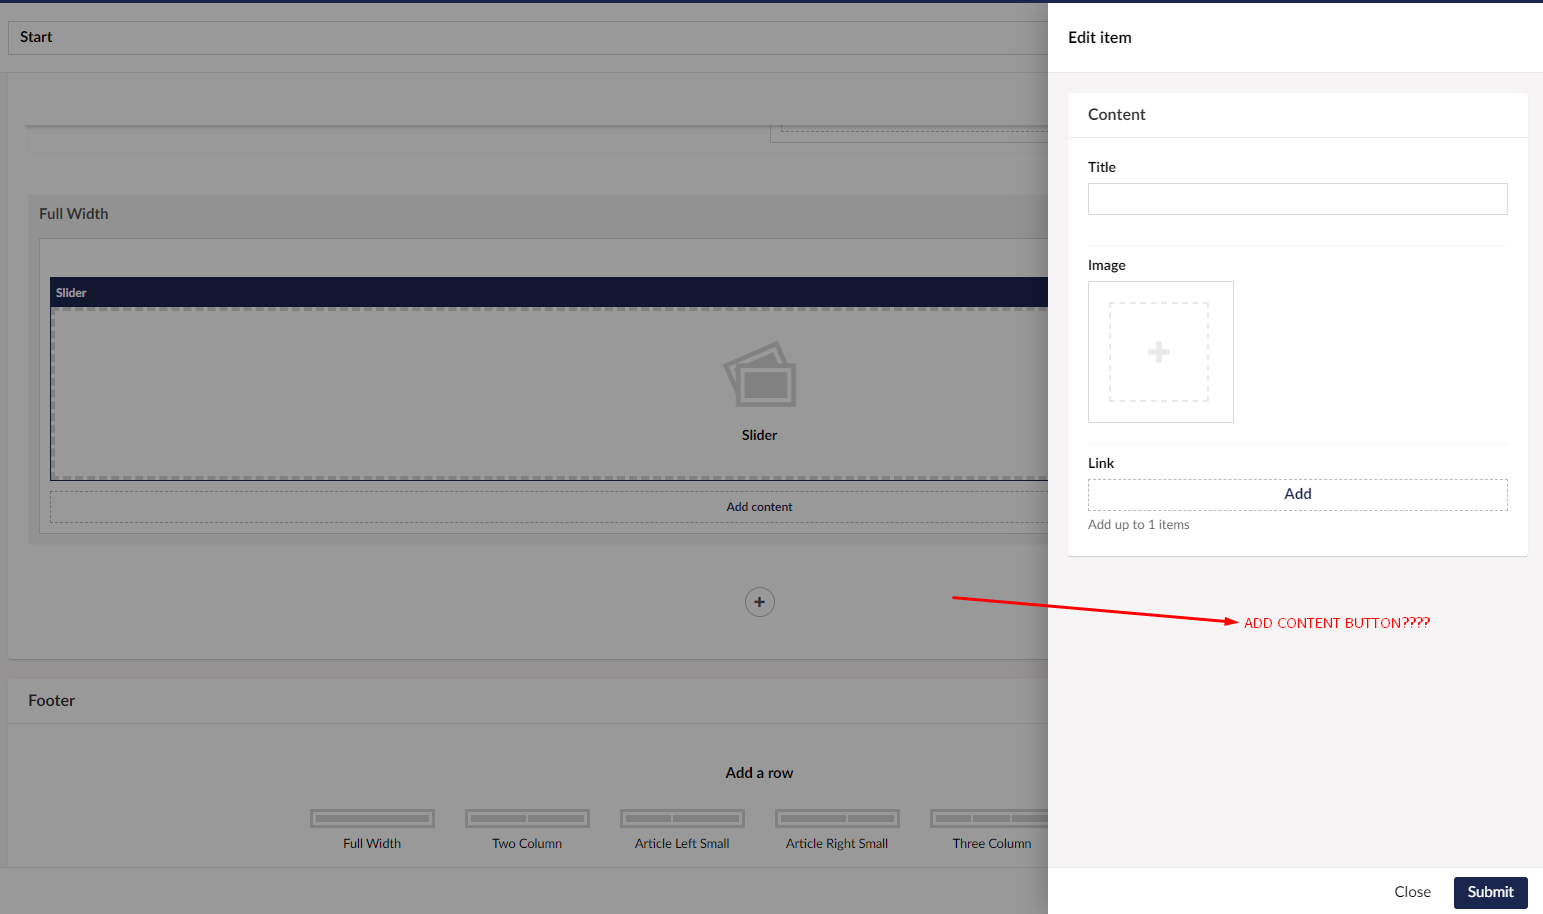
Task: Submit the Edit item panel
Action: click(x=1490, y=892)
